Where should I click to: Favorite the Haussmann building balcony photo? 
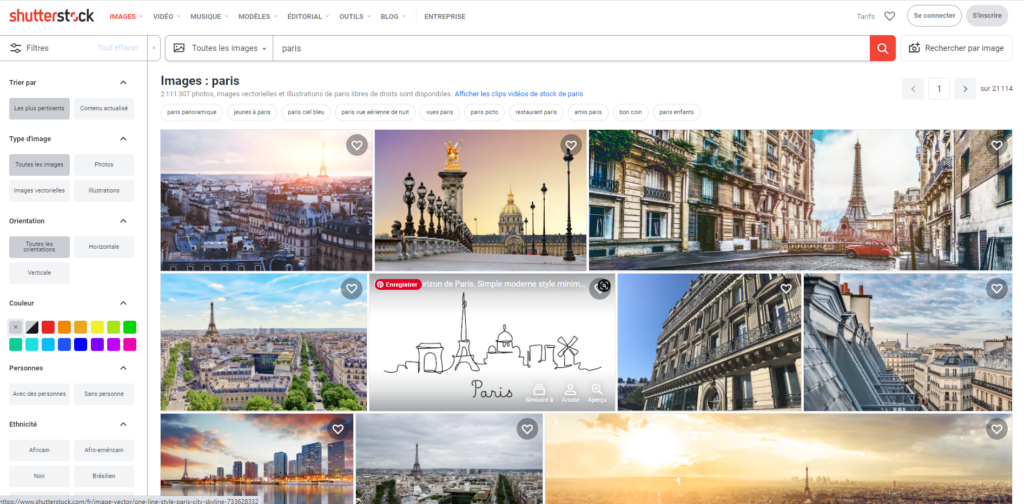point(786,289)
